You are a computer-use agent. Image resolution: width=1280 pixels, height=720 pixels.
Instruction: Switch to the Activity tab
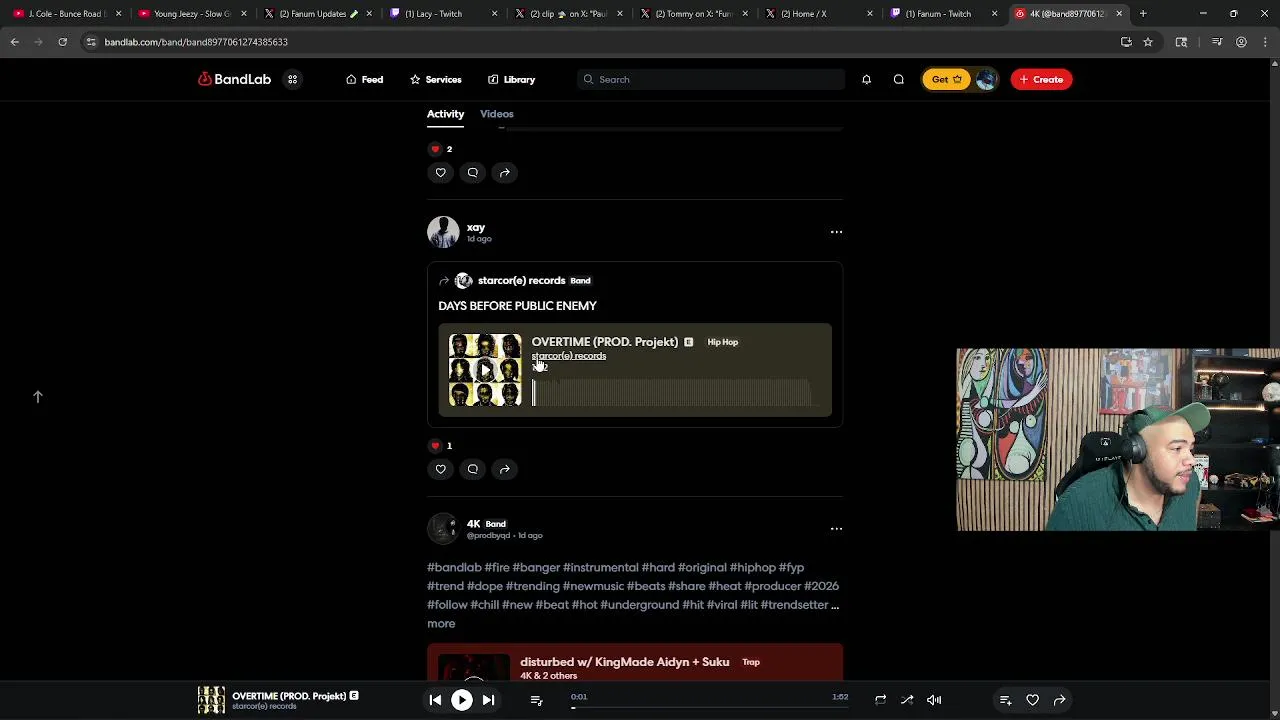[x=445, y=114]
